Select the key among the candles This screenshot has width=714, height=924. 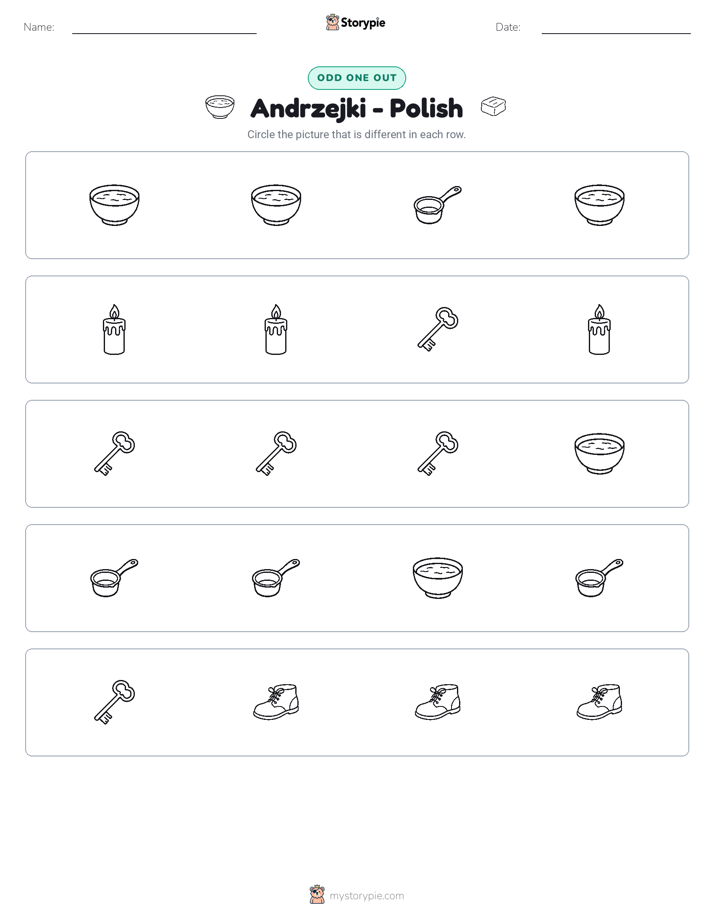pyautogui.click(x=438, y=329)
